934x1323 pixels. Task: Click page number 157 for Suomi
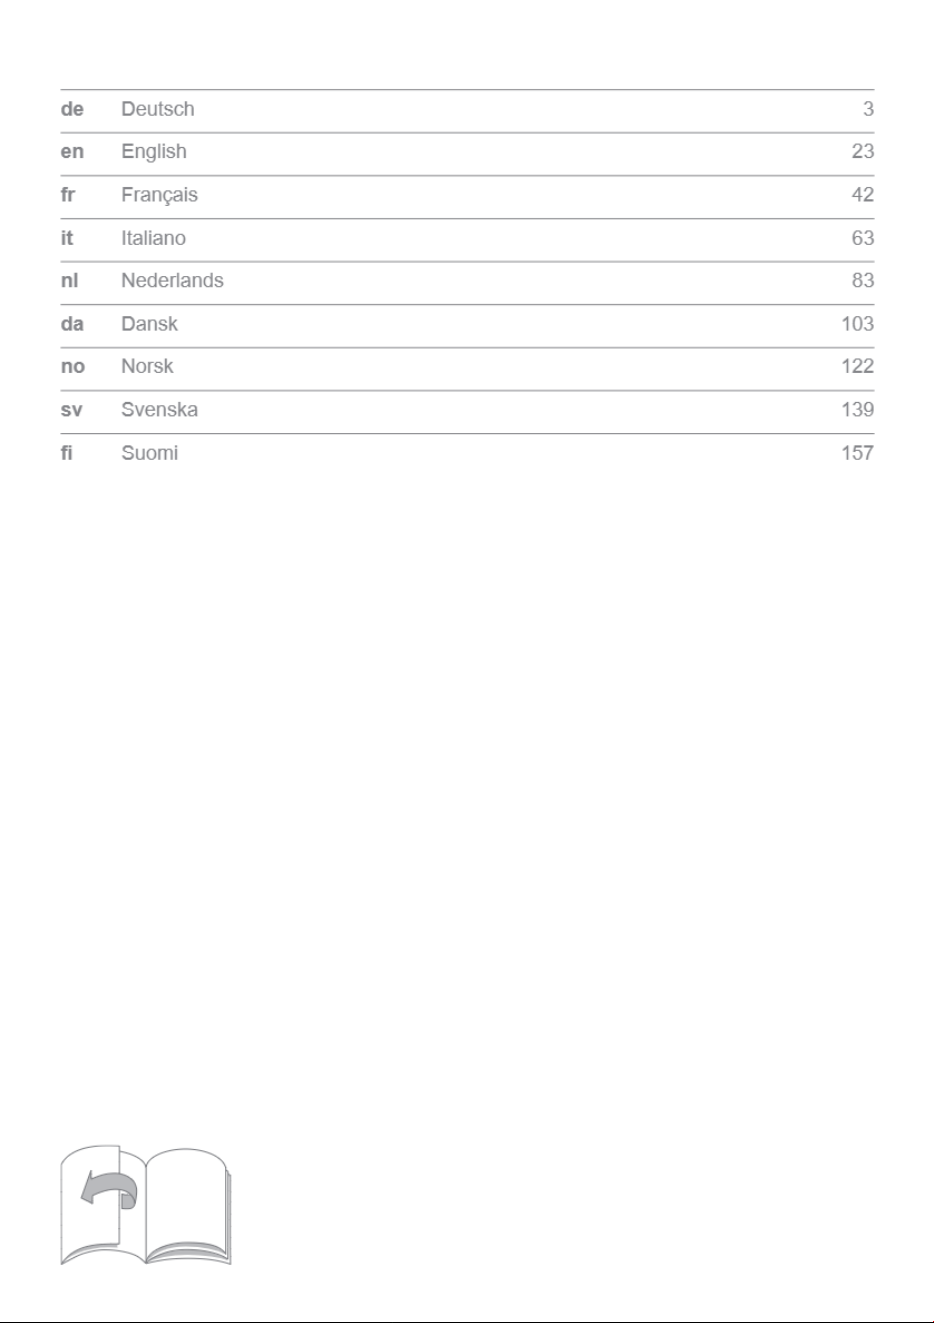858,453
